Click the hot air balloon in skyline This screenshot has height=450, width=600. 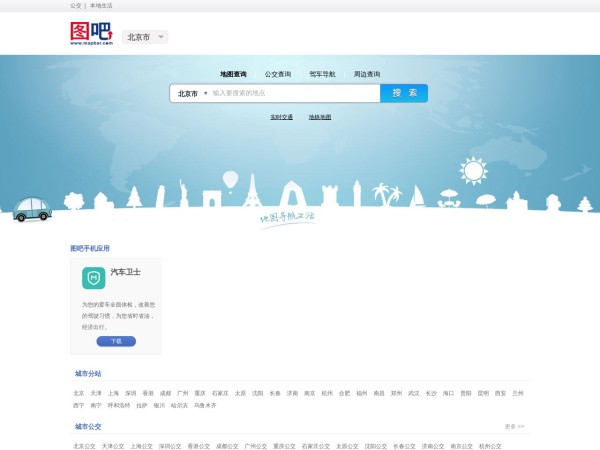[231, 180]
